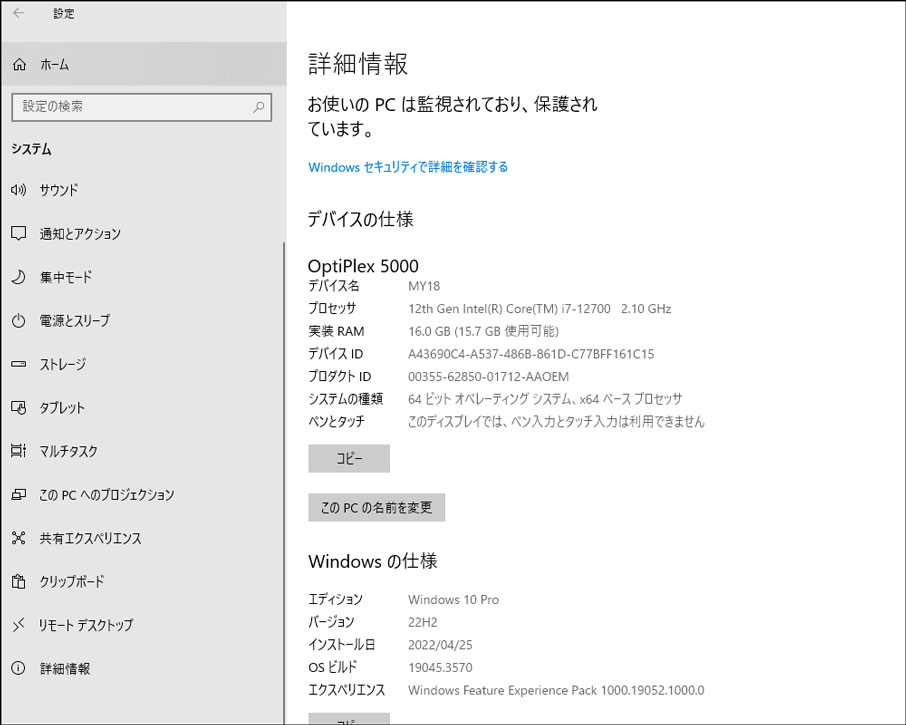The image size is (906, 725).
Task: Click the プロダクト ID label
Action: pos(340,377)
